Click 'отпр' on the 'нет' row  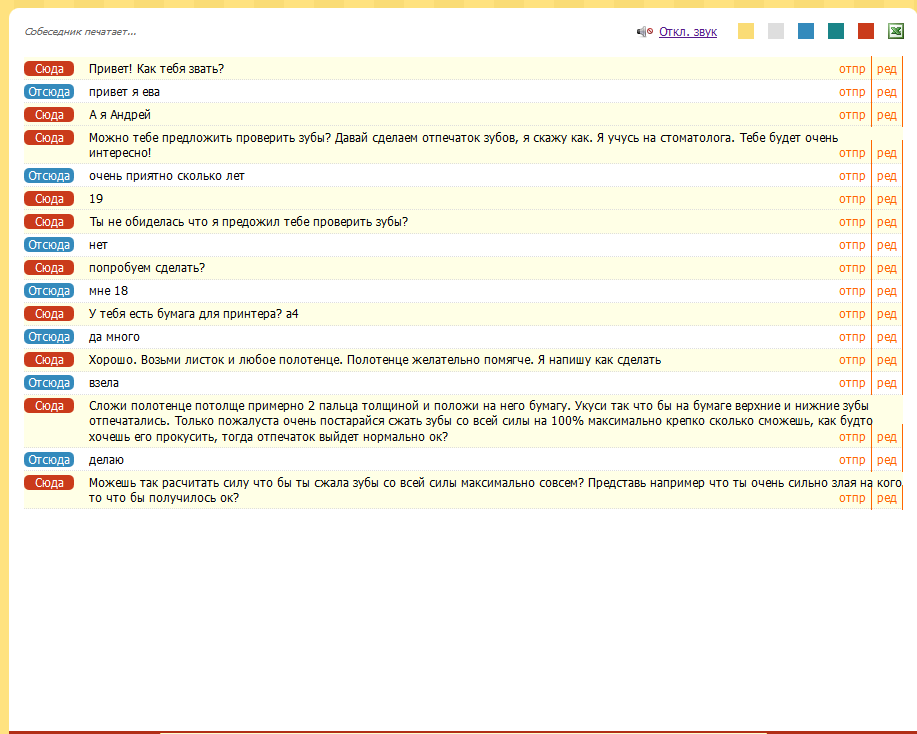coord(852,245)
